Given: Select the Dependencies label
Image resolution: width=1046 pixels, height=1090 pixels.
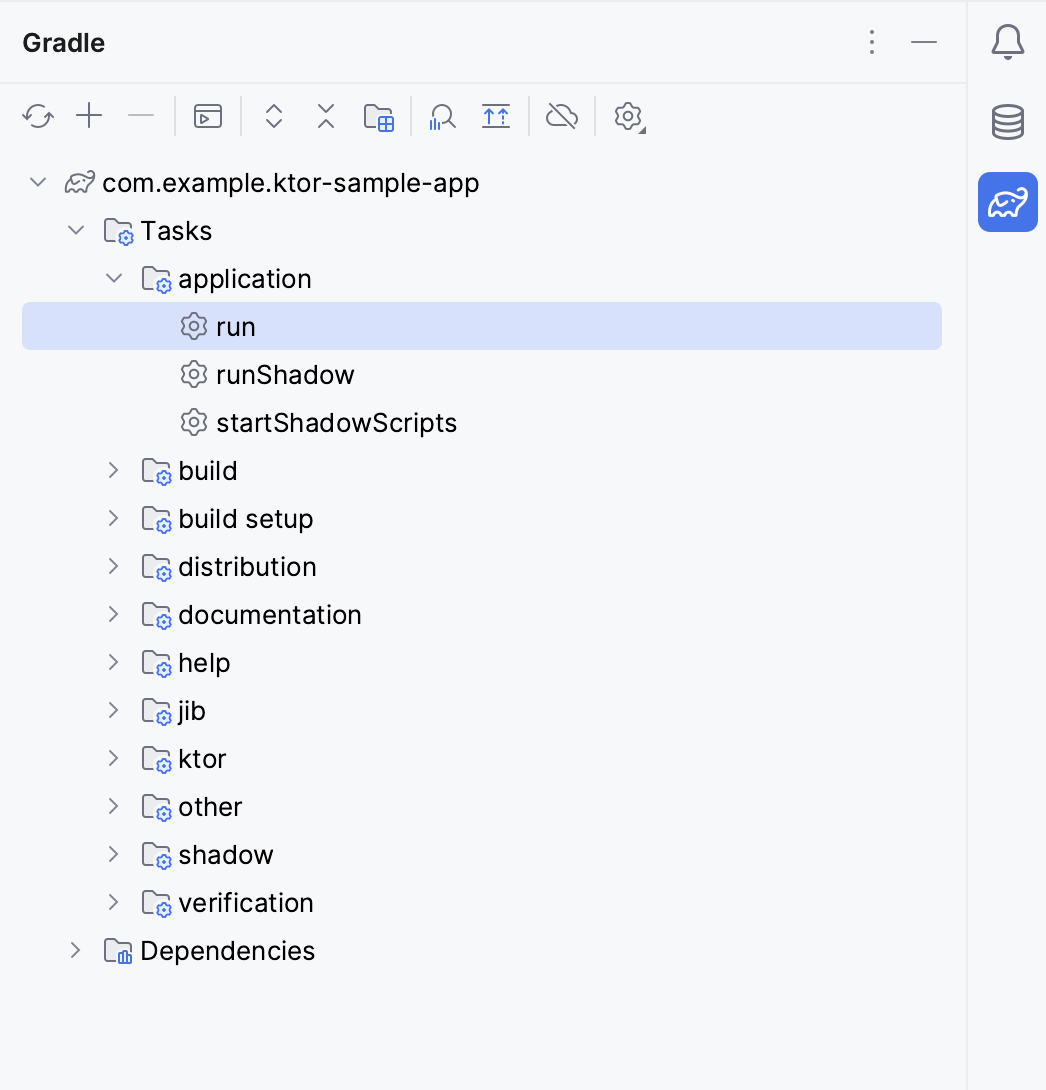Looking at the screenshot, I should (x=227, y=951).
